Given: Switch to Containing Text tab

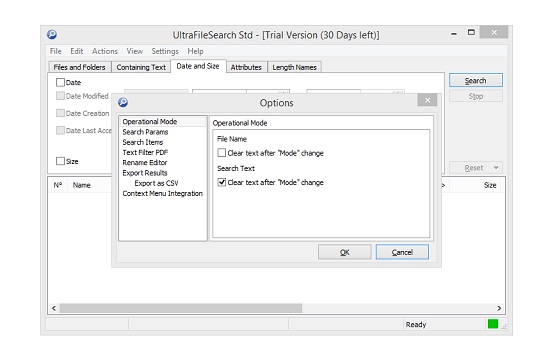Looking at the screenshot, I should pyautogui.click(x=141, y=67).
